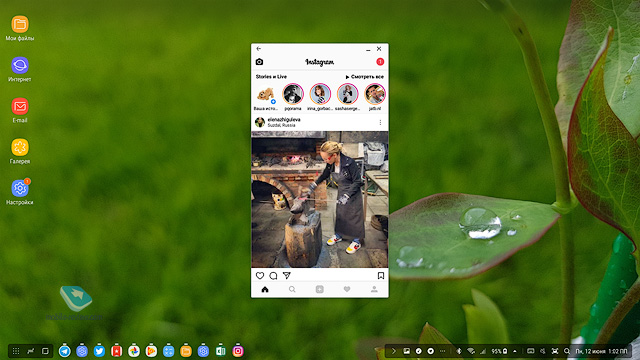Expand quick settings with the up arrow

click(x=515, y=351)
